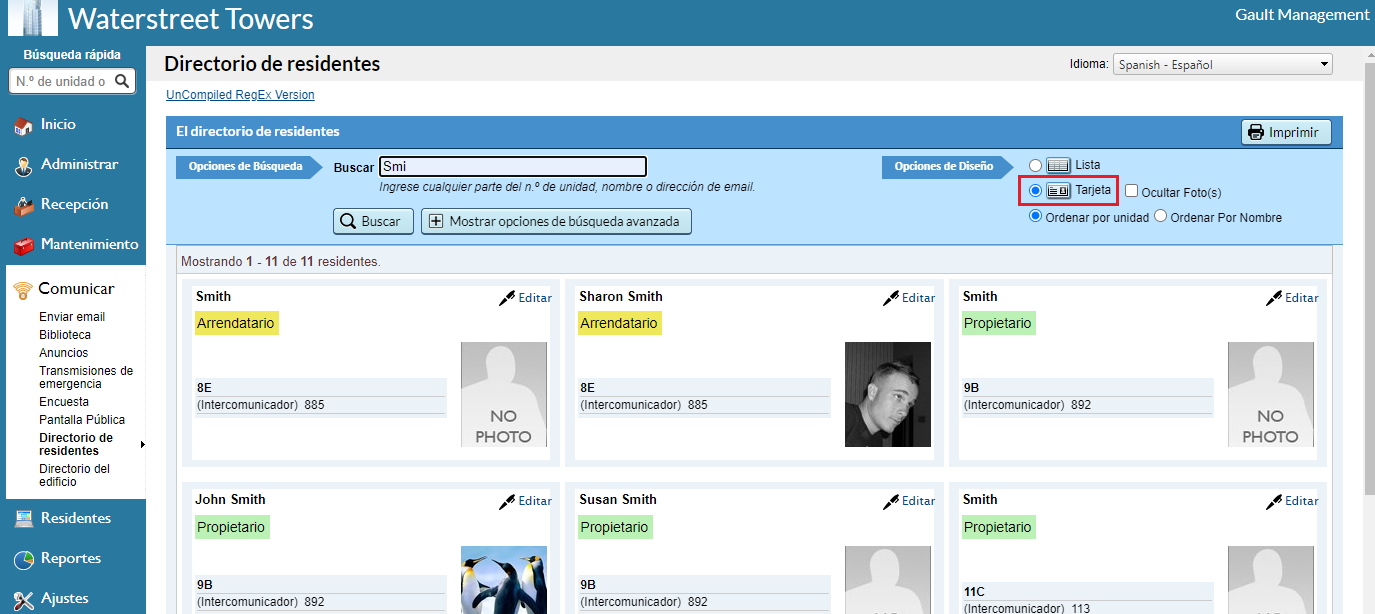Open Directorio del edificio
This screenshot has height=614, width=1375.
(x=75, y=475)
